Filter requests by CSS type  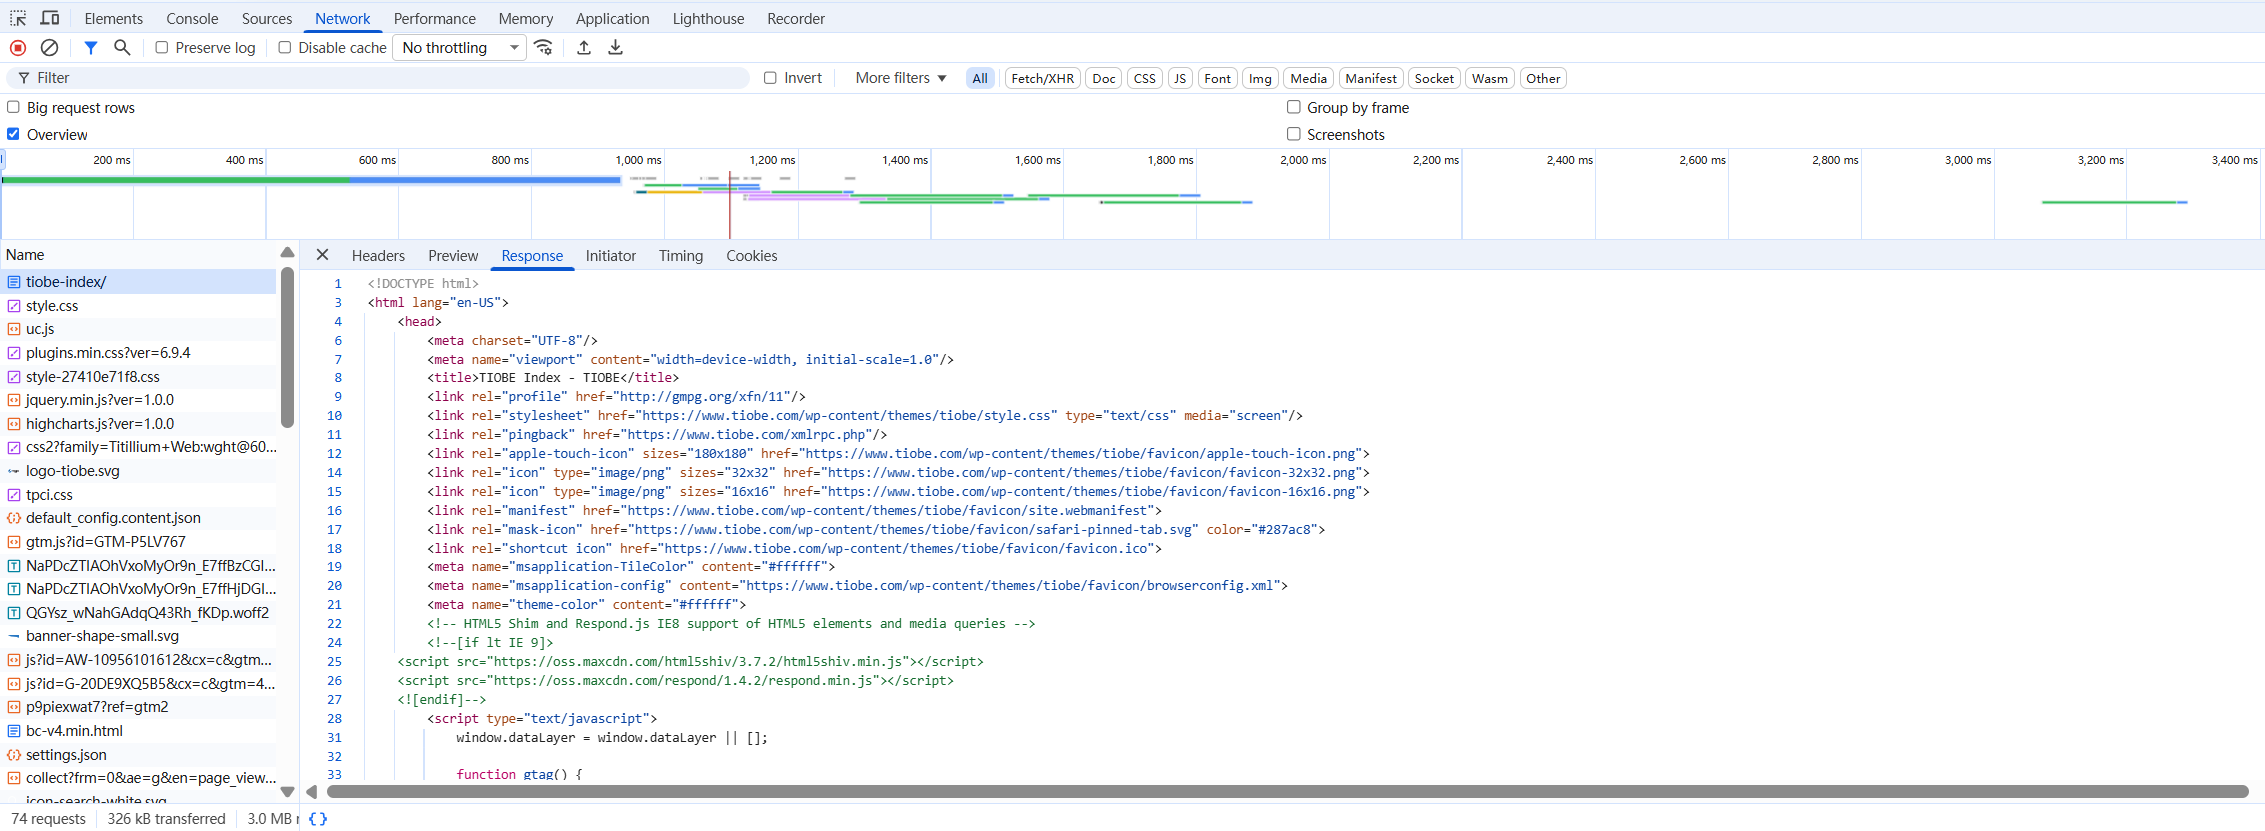tap(1145, 78)
